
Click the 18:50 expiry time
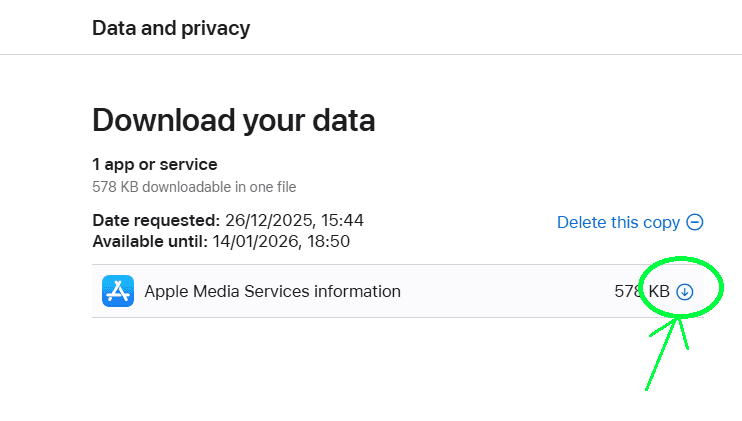tap(330, 241)
